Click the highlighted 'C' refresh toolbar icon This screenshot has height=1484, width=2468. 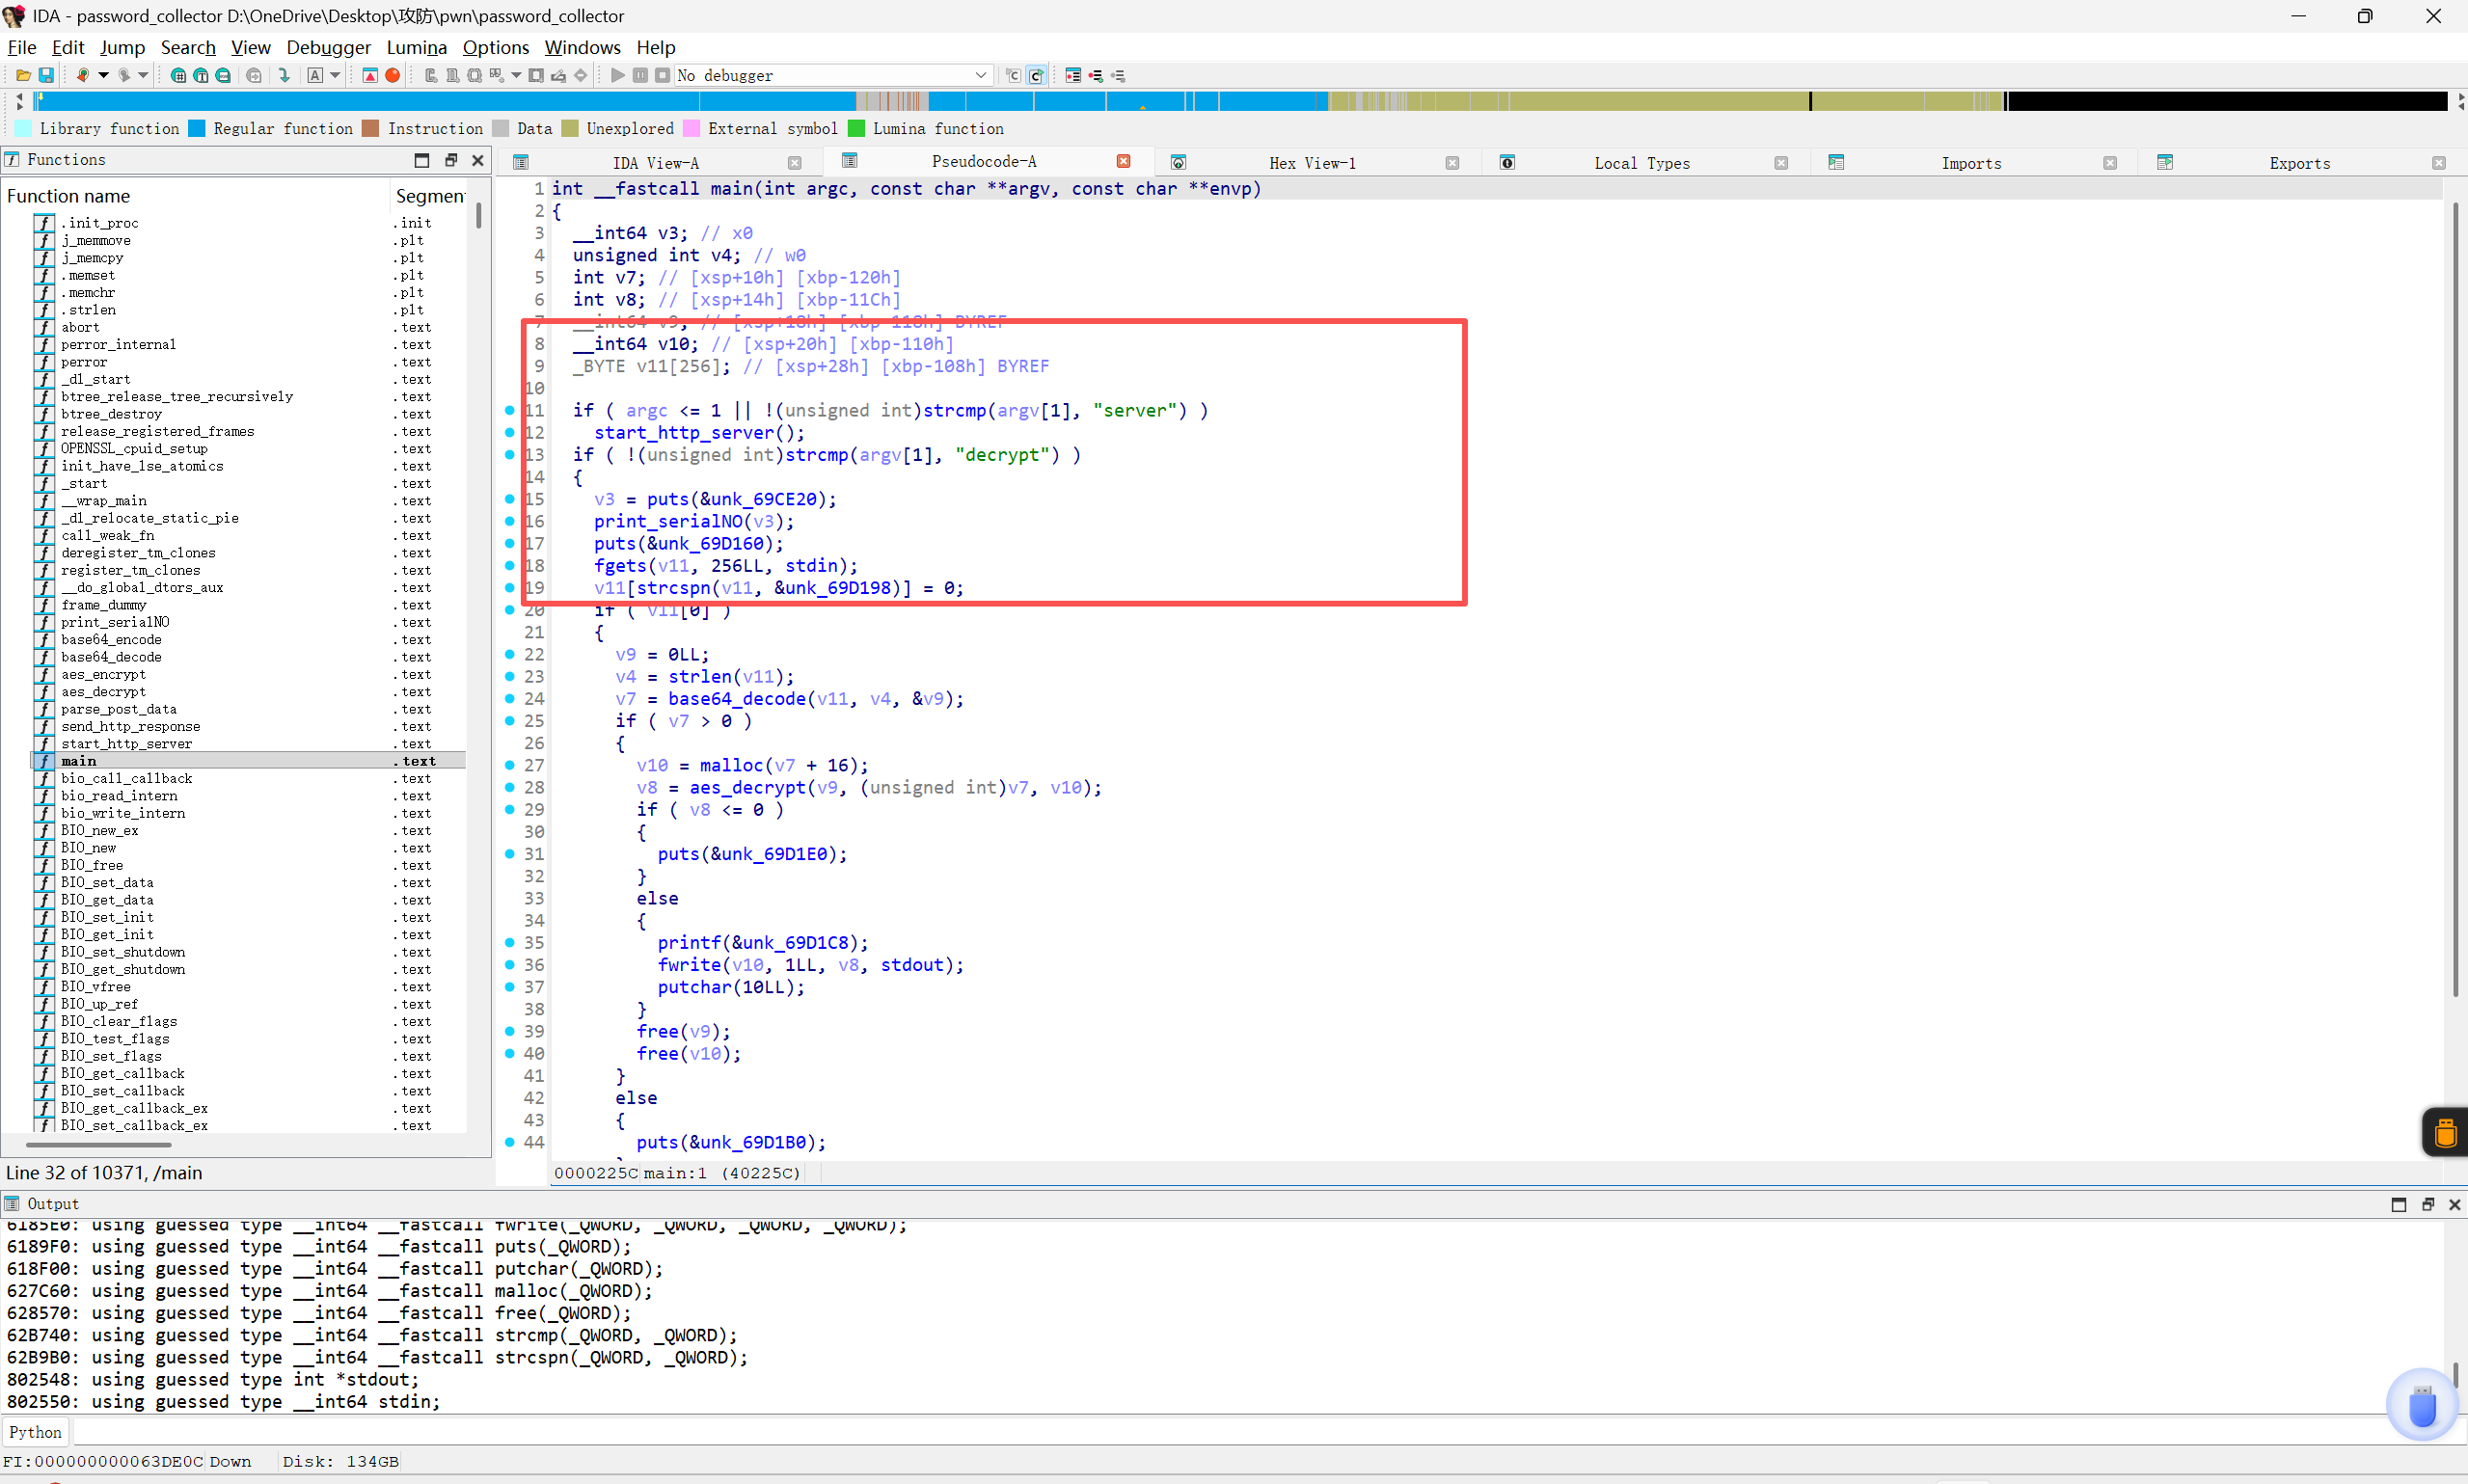click(x=1037, y=75)
